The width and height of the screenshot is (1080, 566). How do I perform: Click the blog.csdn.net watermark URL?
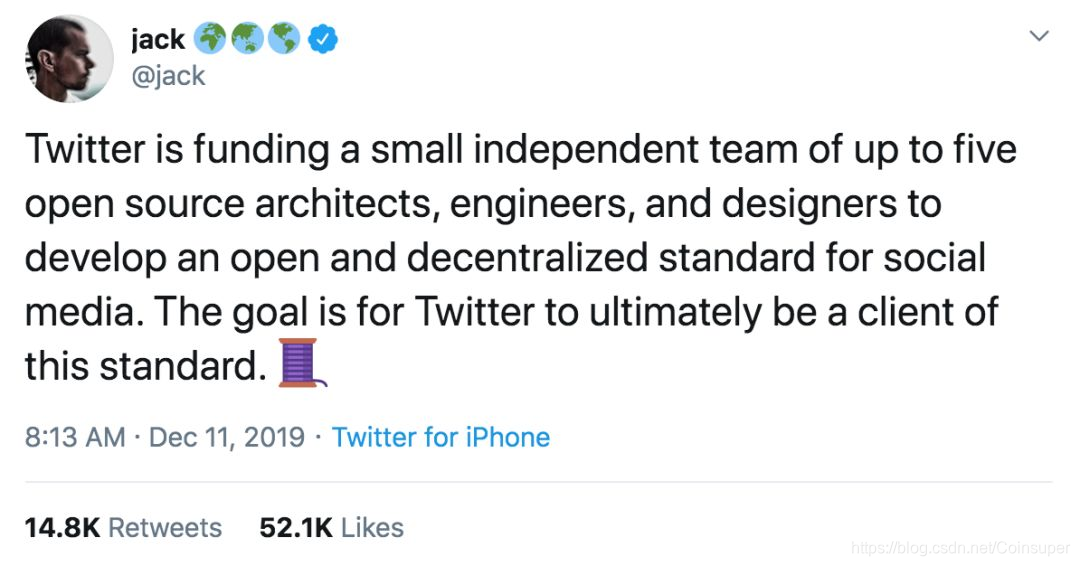[x=961, y=548]
